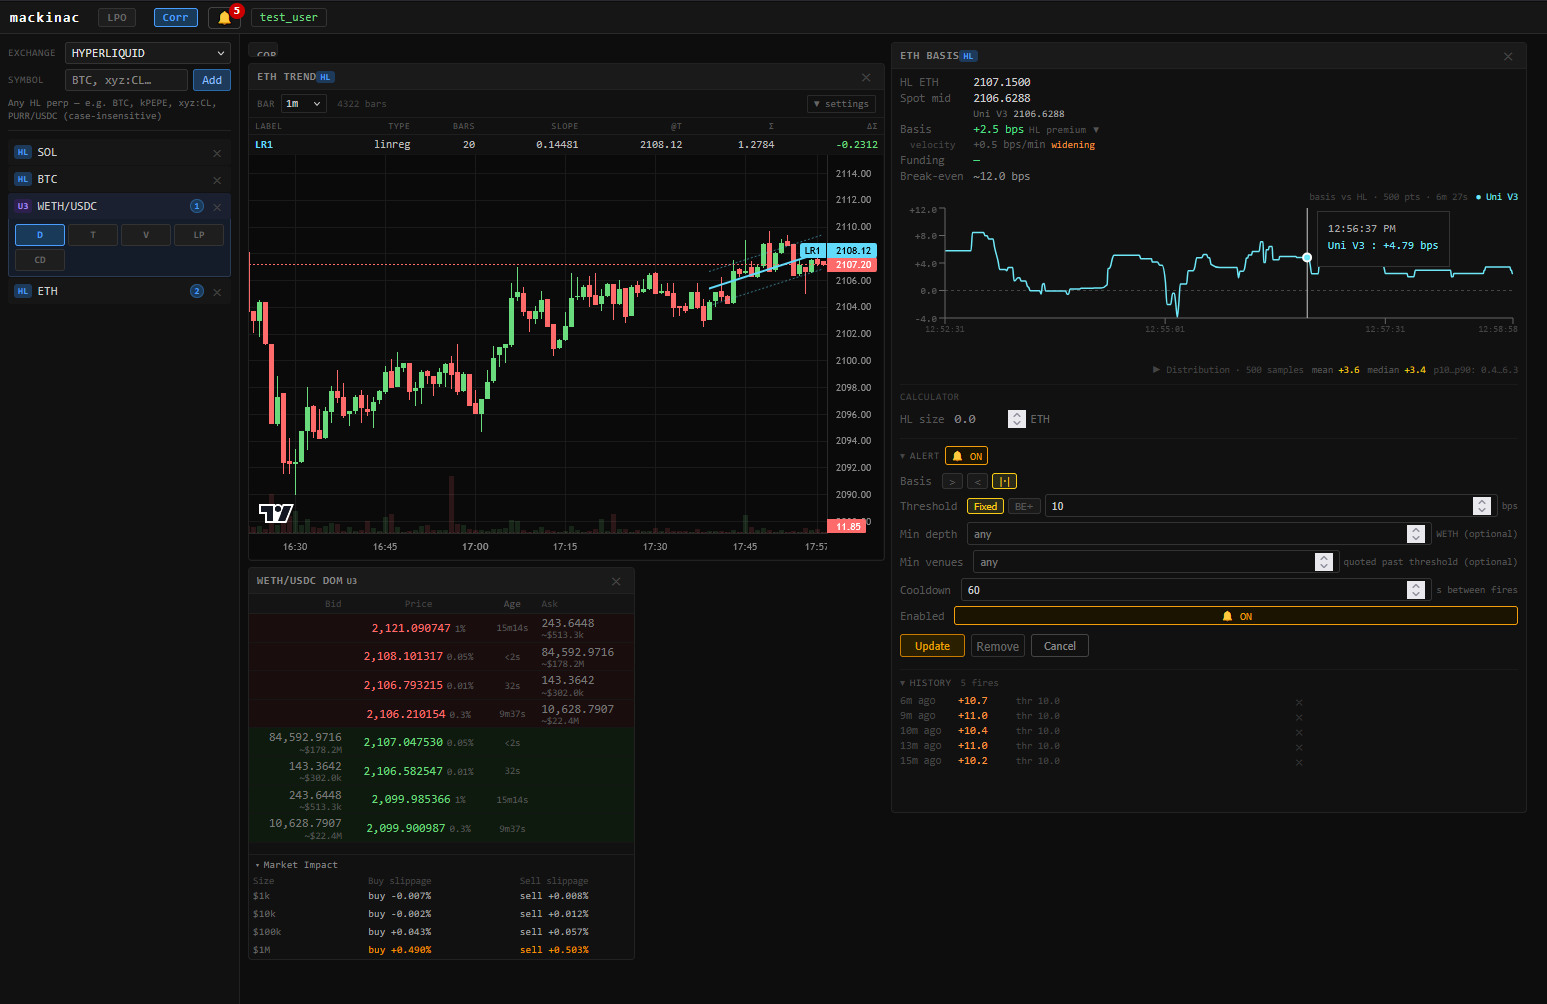Click the U3 badge next to WETH/USDC
Image resolution: width=1547 pixels, height=1004 pixels.
(x=23, y=206)
